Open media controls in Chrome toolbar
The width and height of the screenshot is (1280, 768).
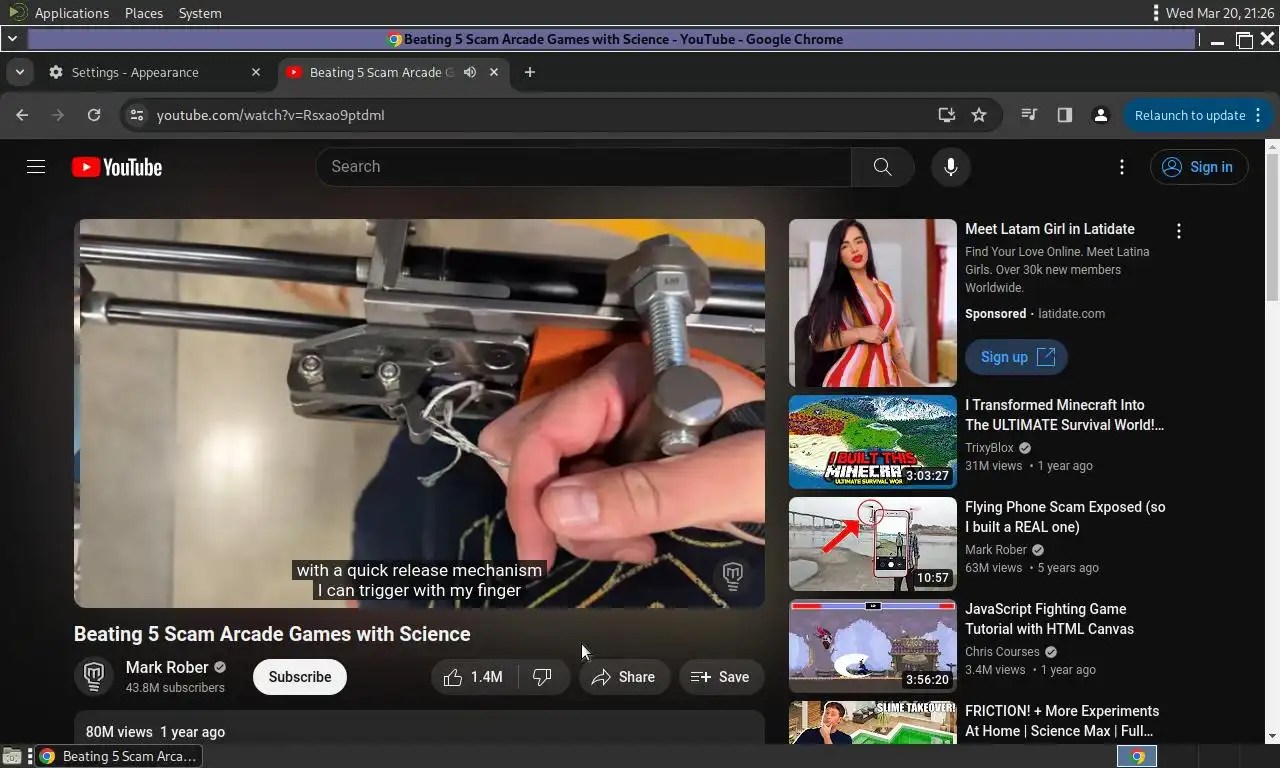1029,115
